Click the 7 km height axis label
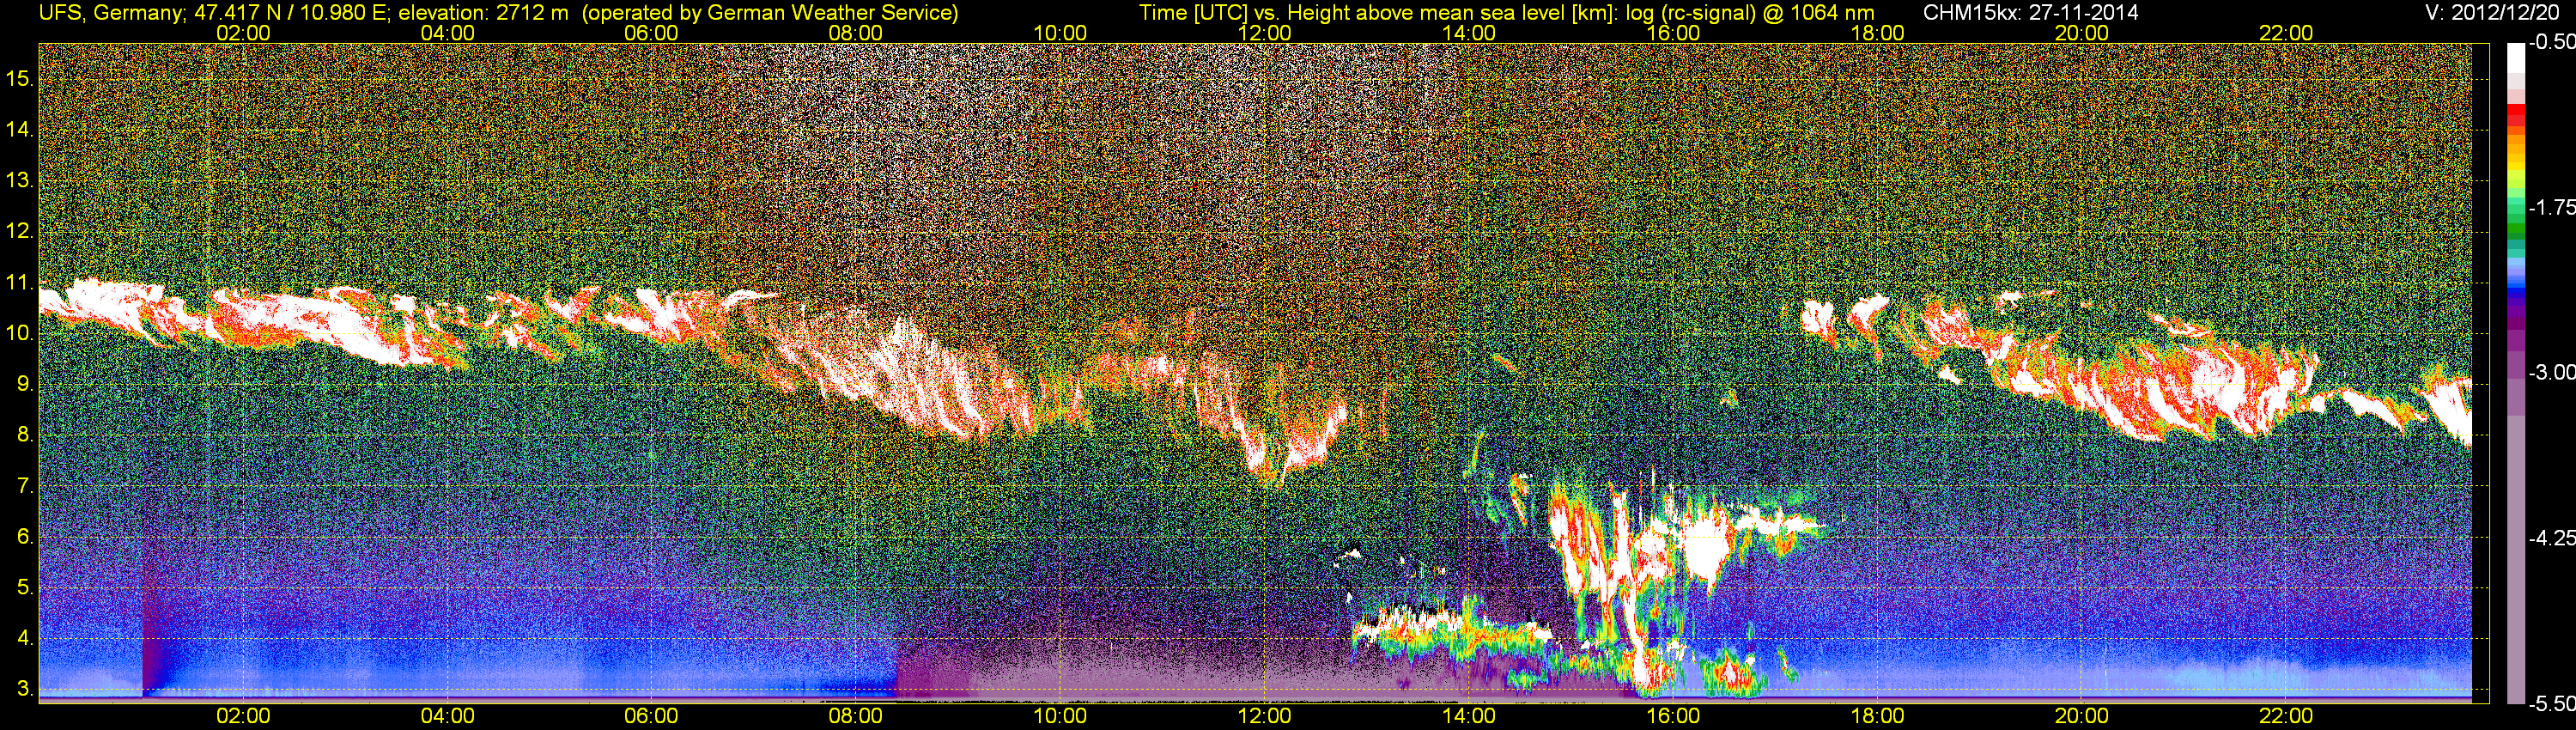2576x730 pixels. pyautogui.click(x=24, y=486)
